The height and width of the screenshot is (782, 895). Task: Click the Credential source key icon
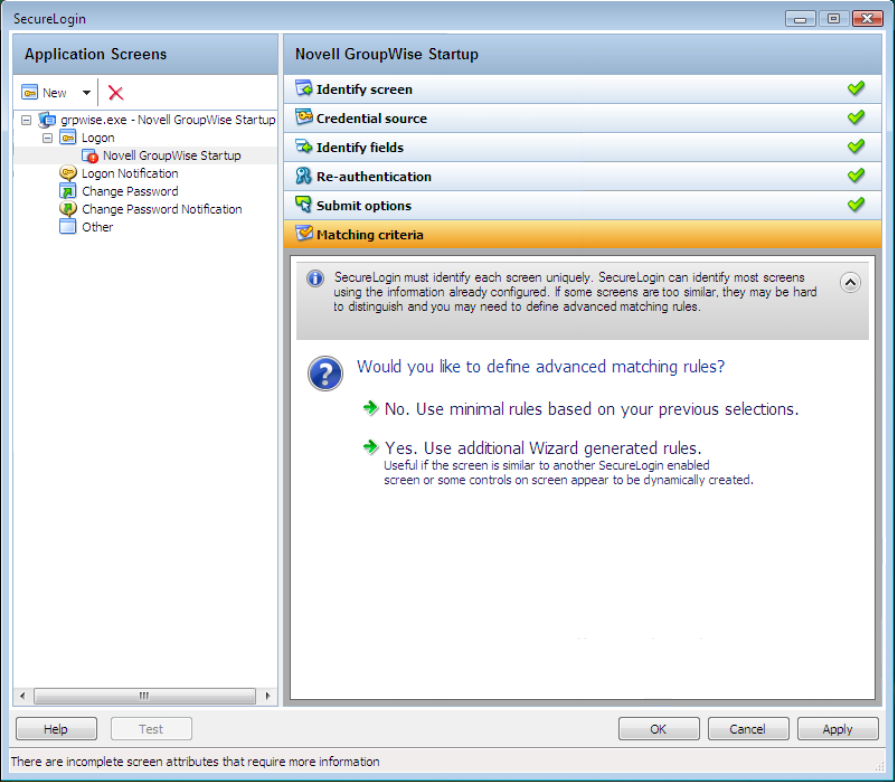tap(304, 117)
